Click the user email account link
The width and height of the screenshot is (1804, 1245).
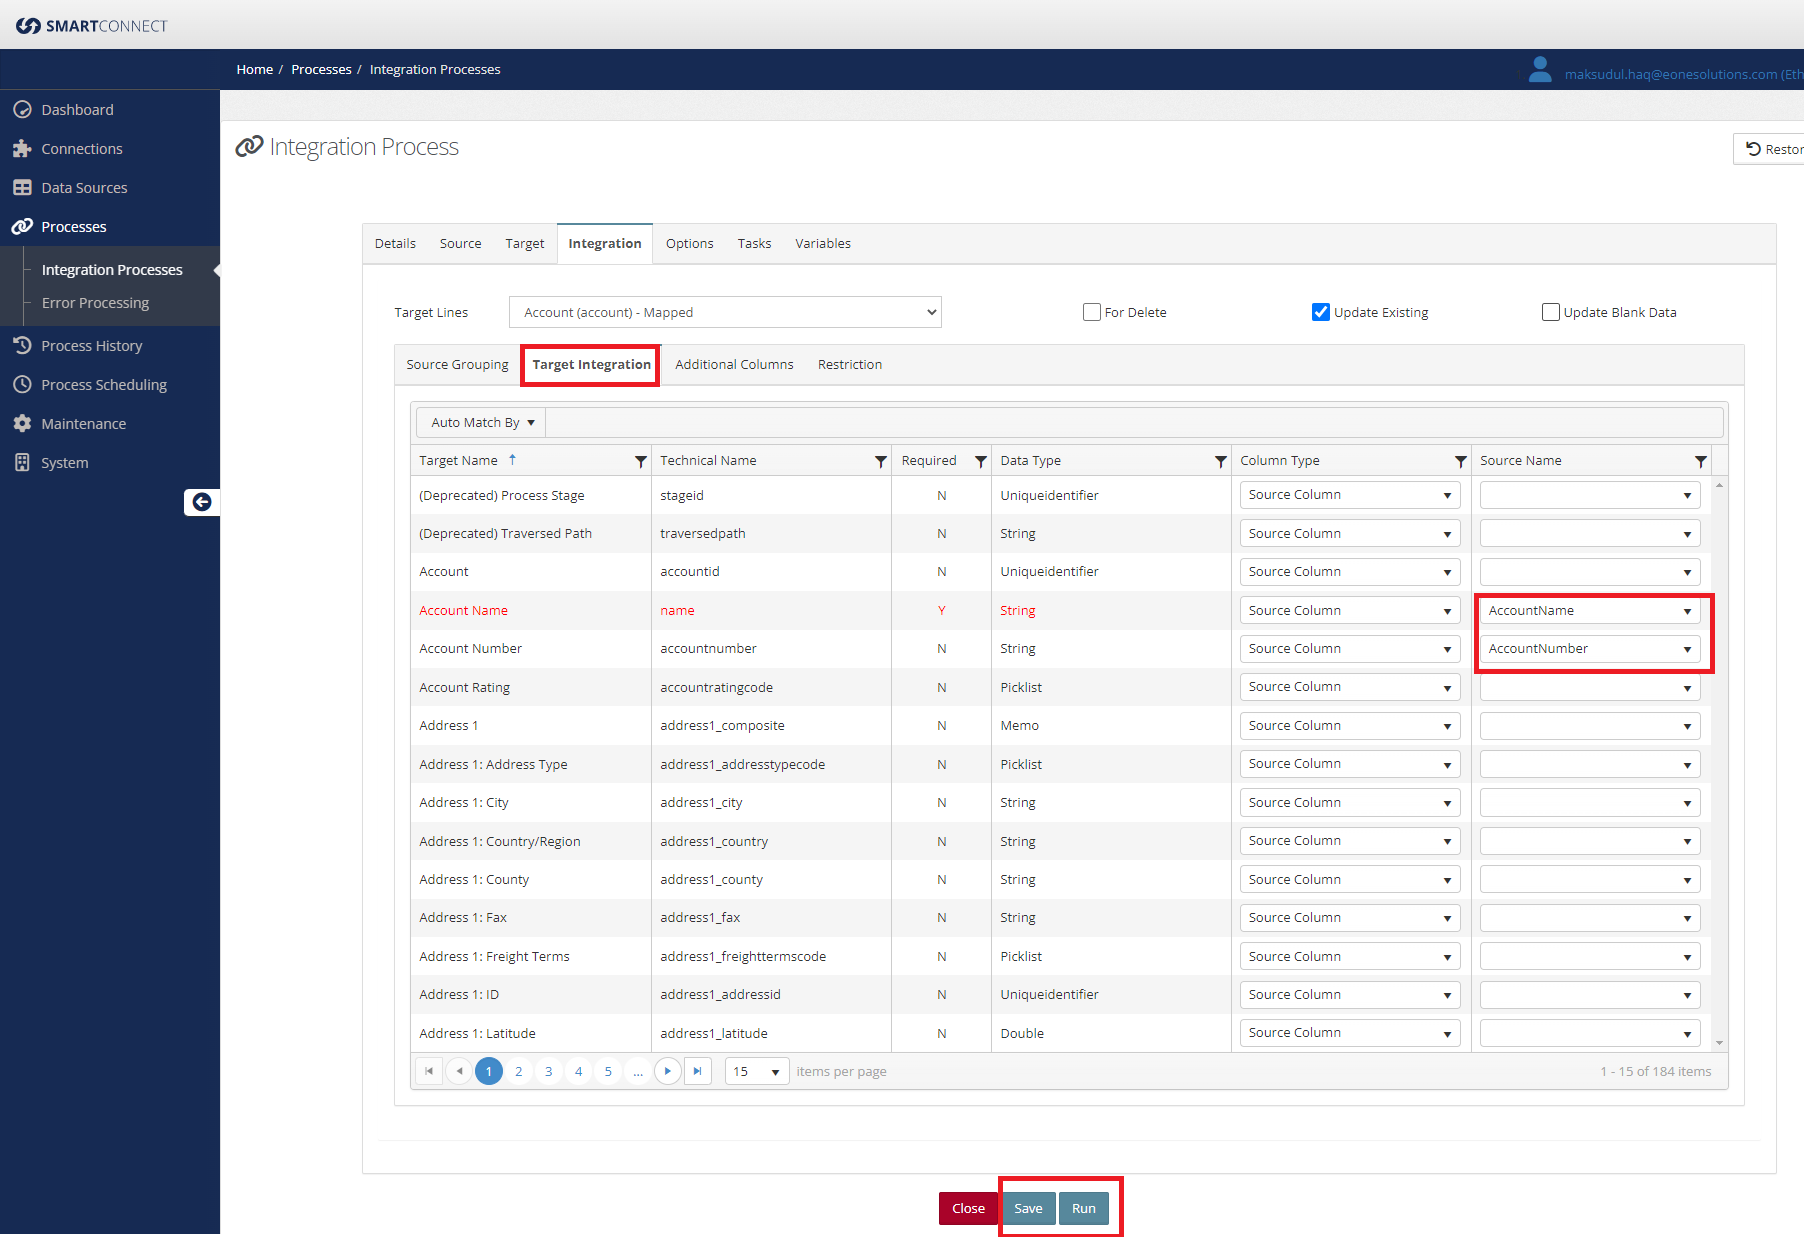tap(1684, 74)
